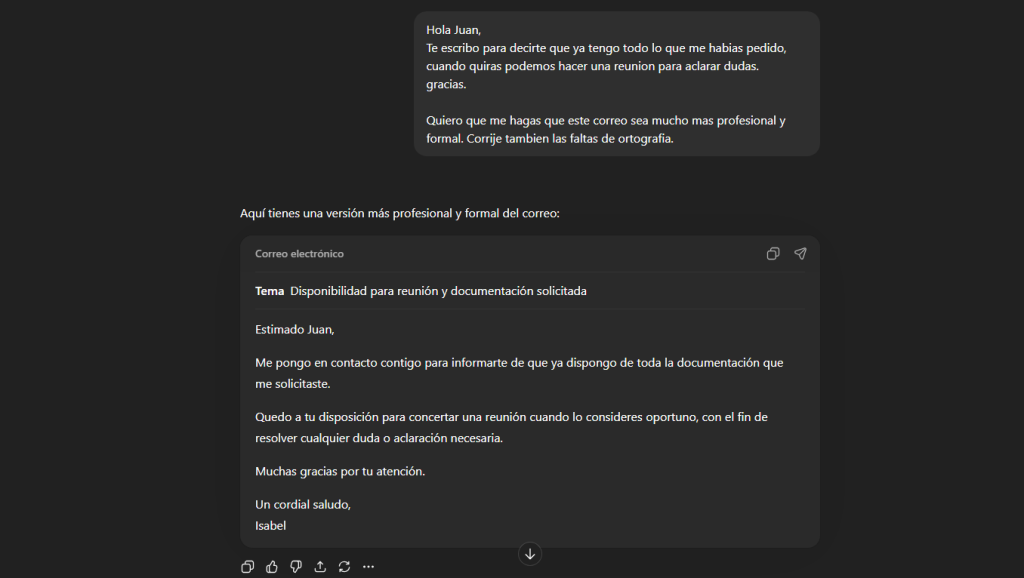Copy the email using the card header copy icon

pyautogui.click(x=772, y=253)
